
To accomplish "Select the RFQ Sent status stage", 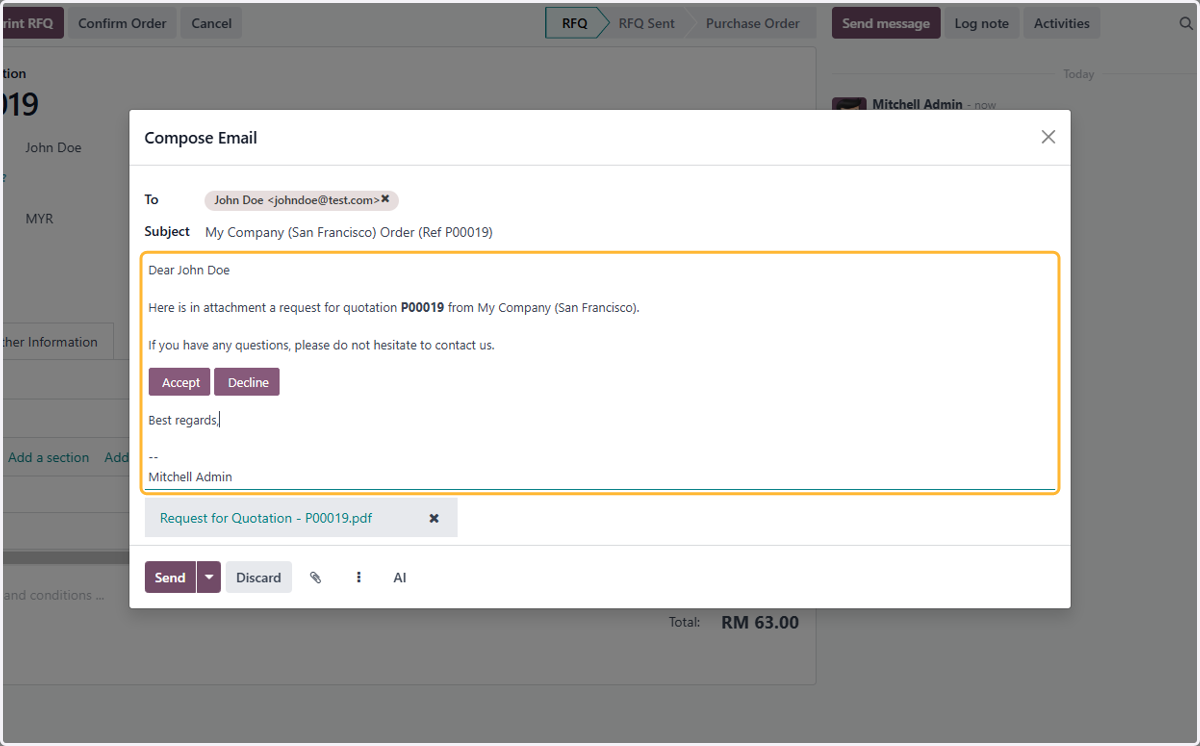I will point(646,23).
